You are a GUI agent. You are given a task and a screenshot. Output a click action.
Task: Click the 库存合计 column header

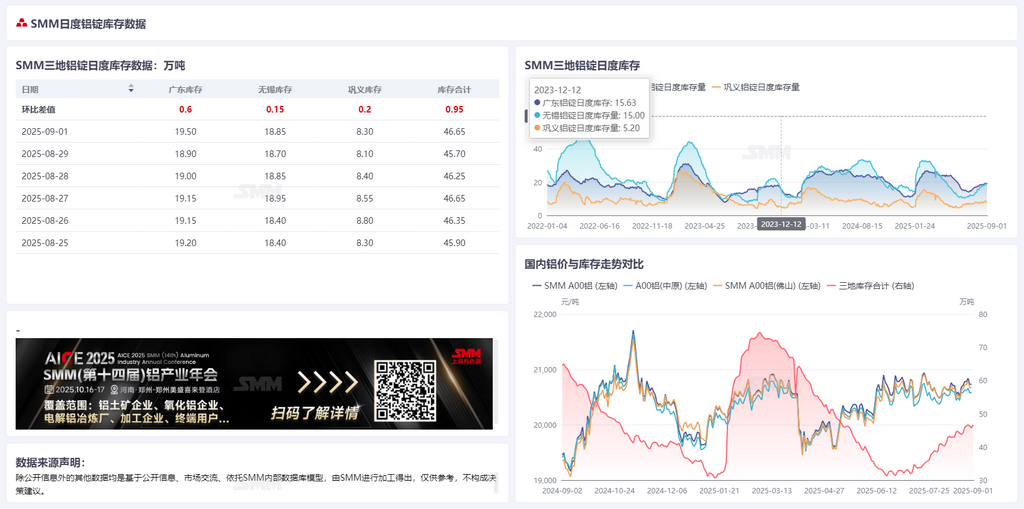pos(455,90)
